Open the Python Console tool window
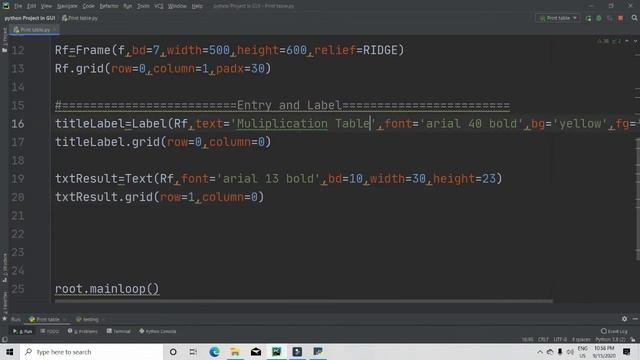Screen dimensions: 640x360 point(158,331)
